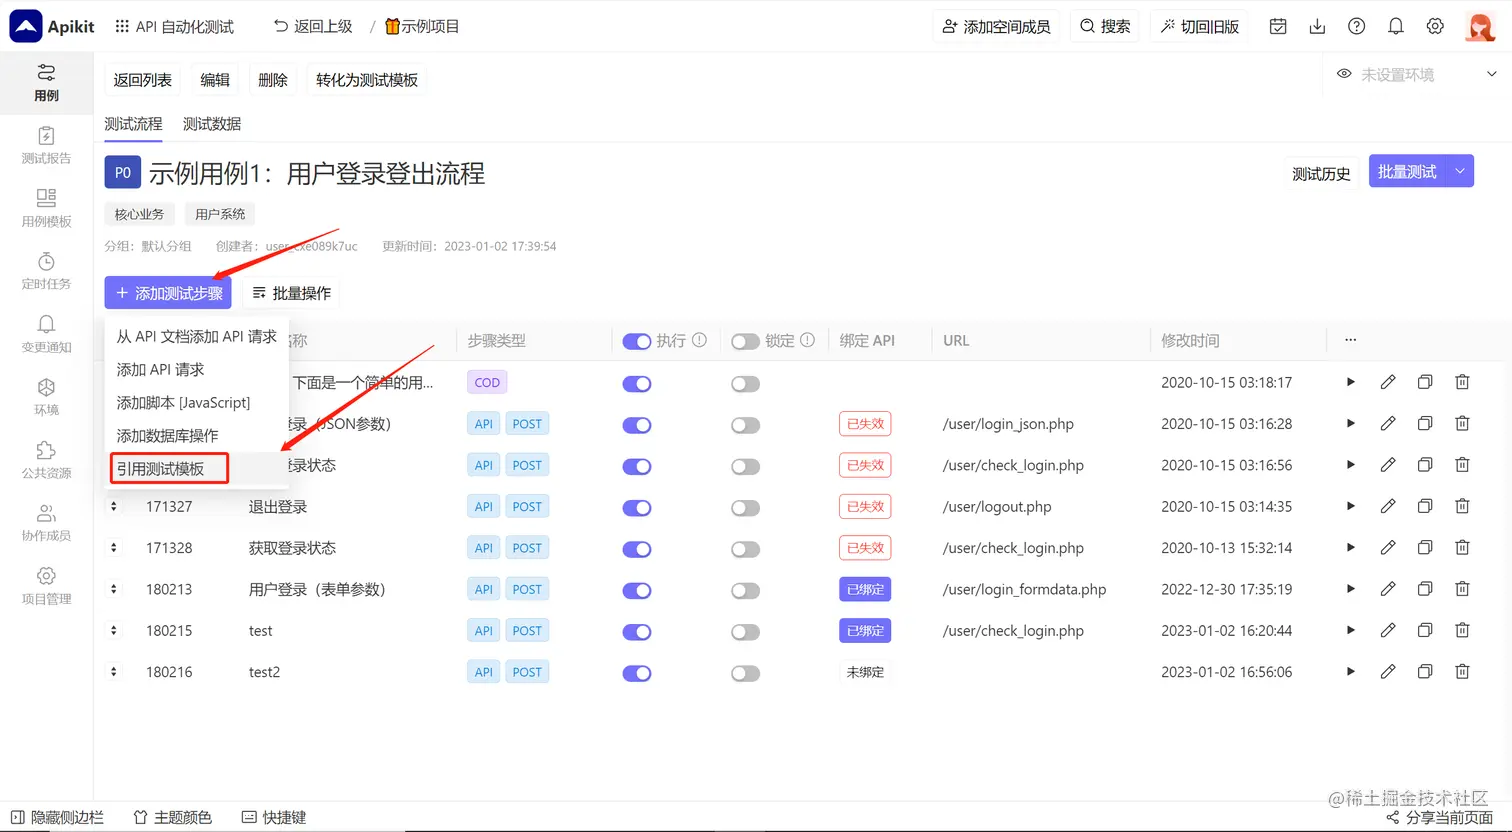The image size is (1512, 832).
Task: Open the API 自动化测试 module switcher
Action: pos(175,27)
